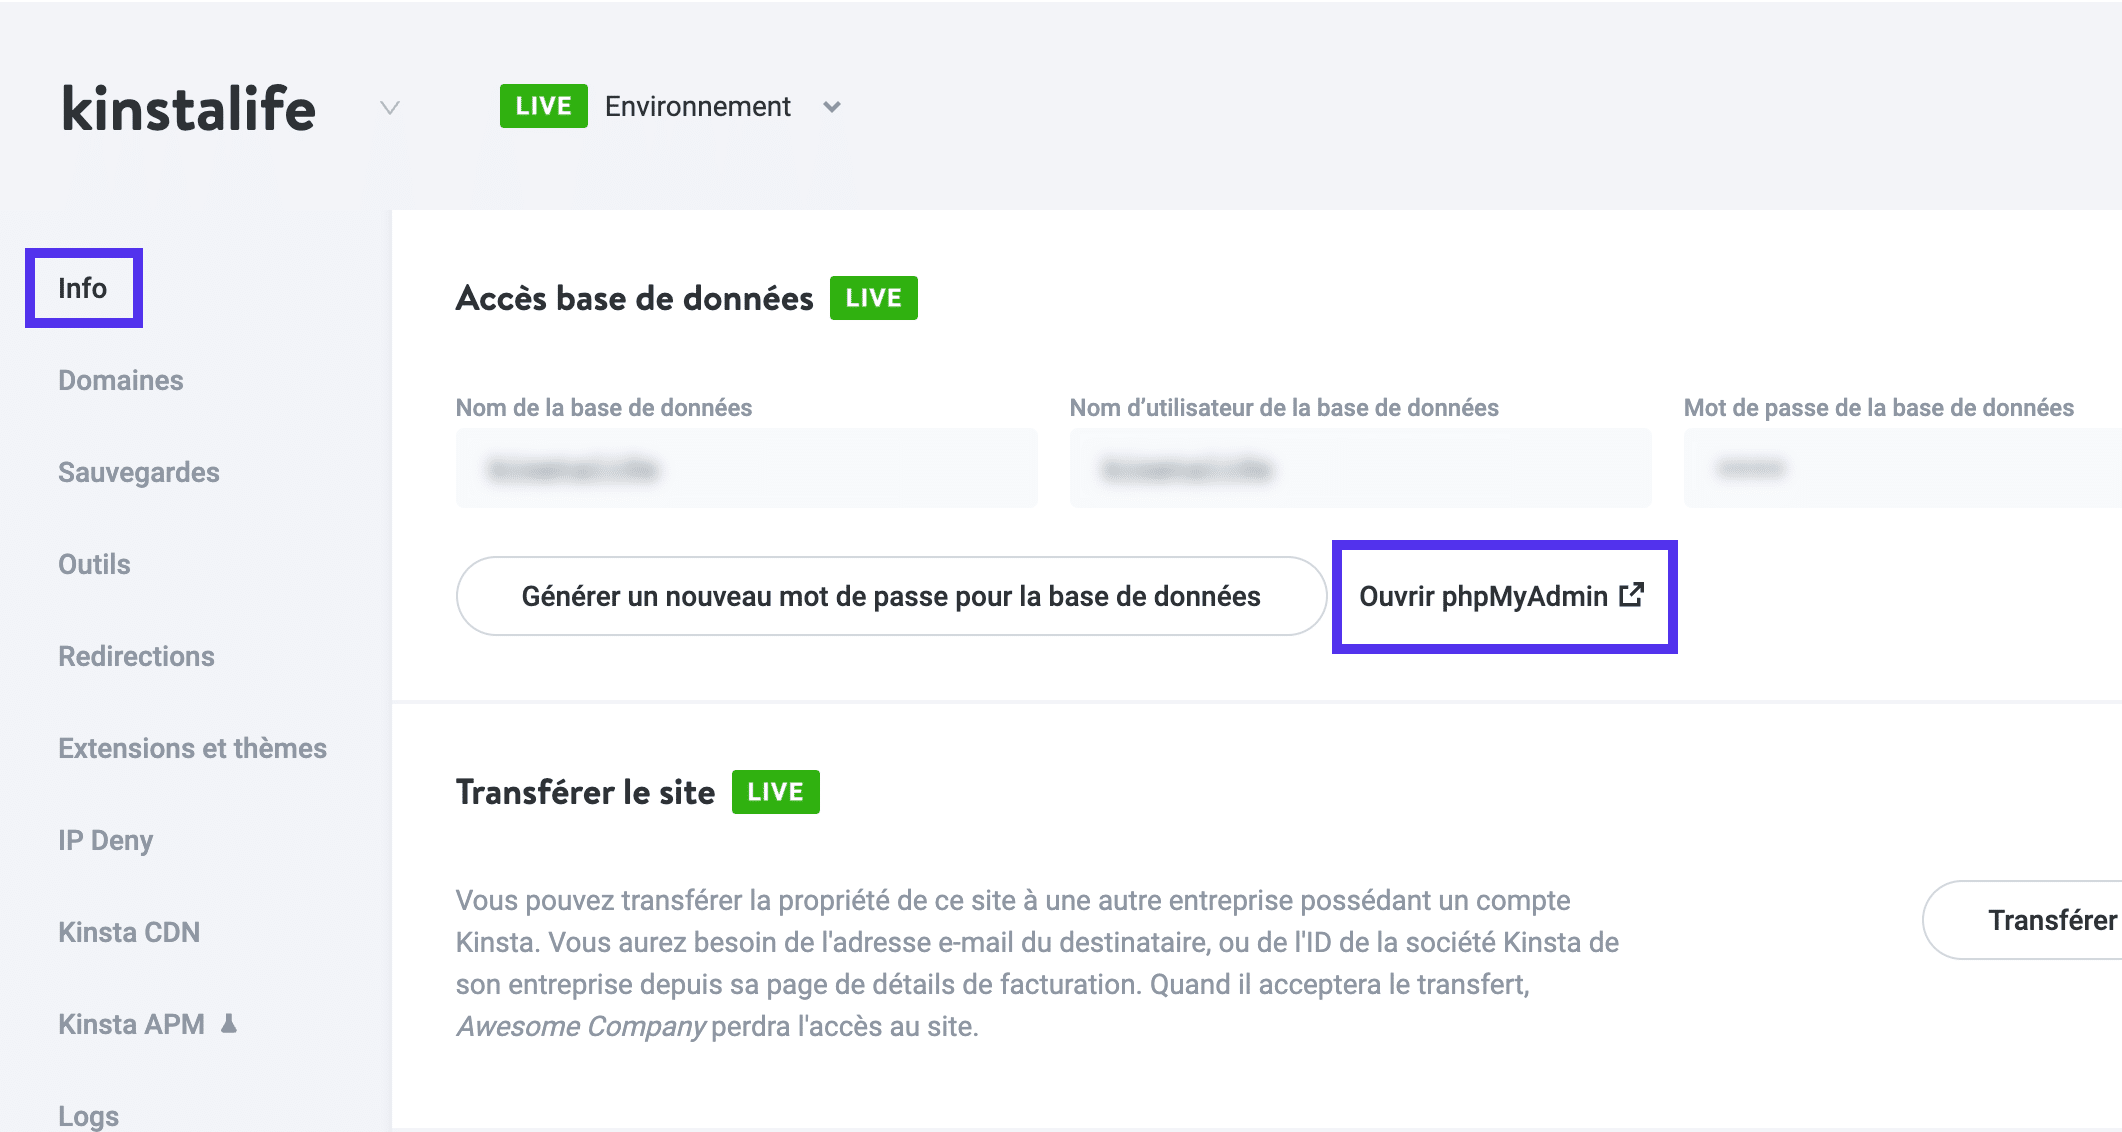The height and width of the screenshot is (1132, 2122).
Task: Click the LIVE environment badge
Action: point(542,105)
